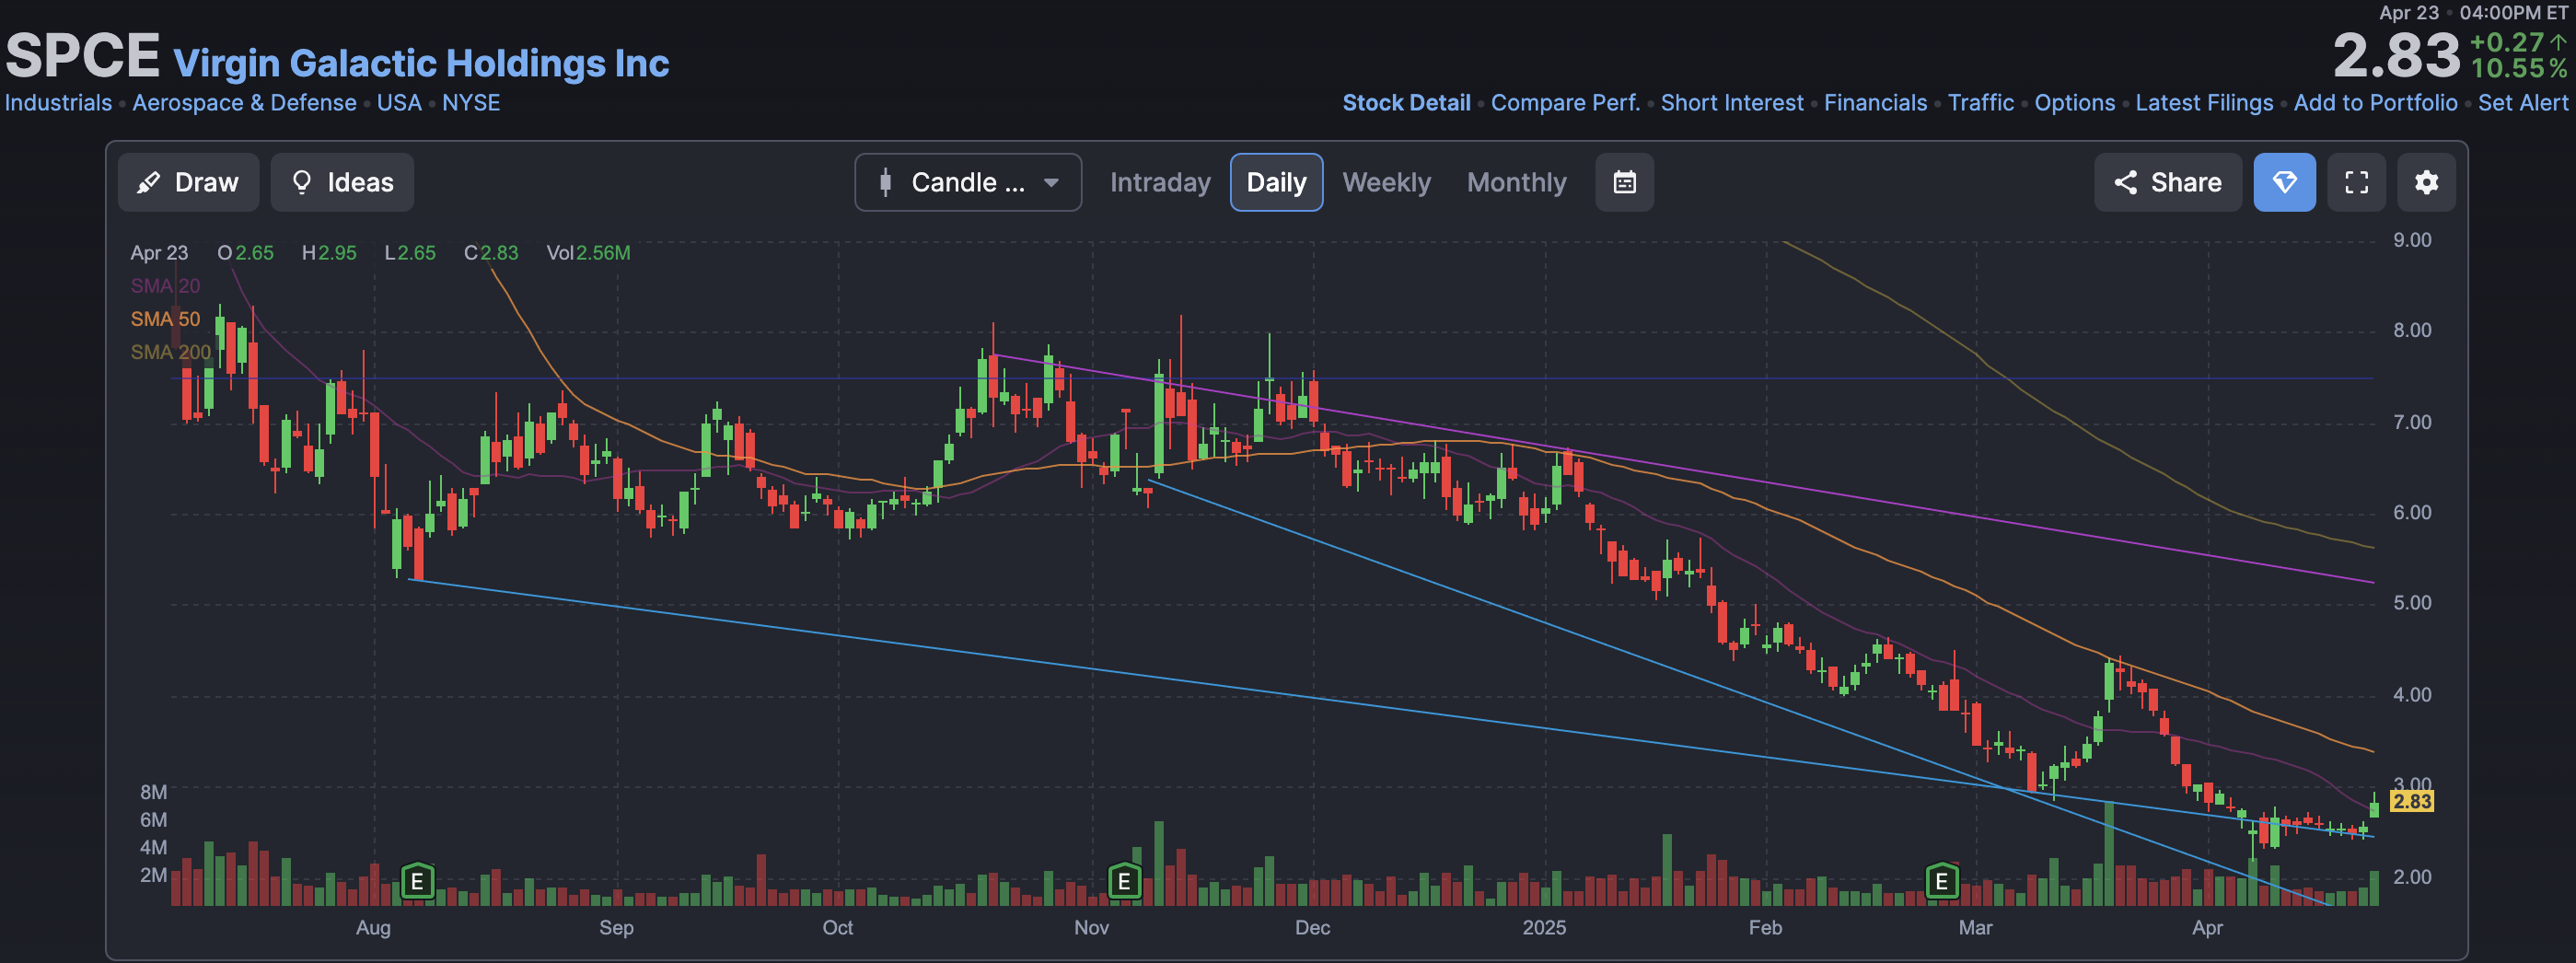The height and width of the screenshot is (963, 2576).
Task: Click the SPCE ticker symbol
Action: tap(83, 55)
